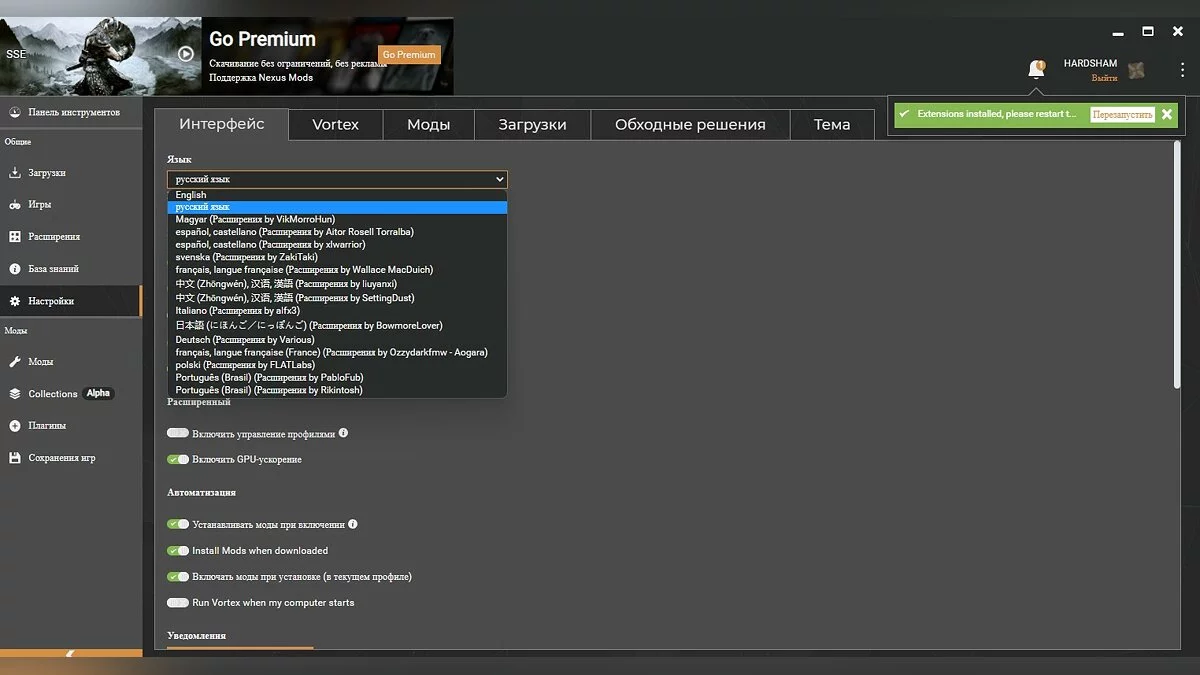
Task: Disable Включить GPU-ускорение toggle
Action: (x=178, y=460)
